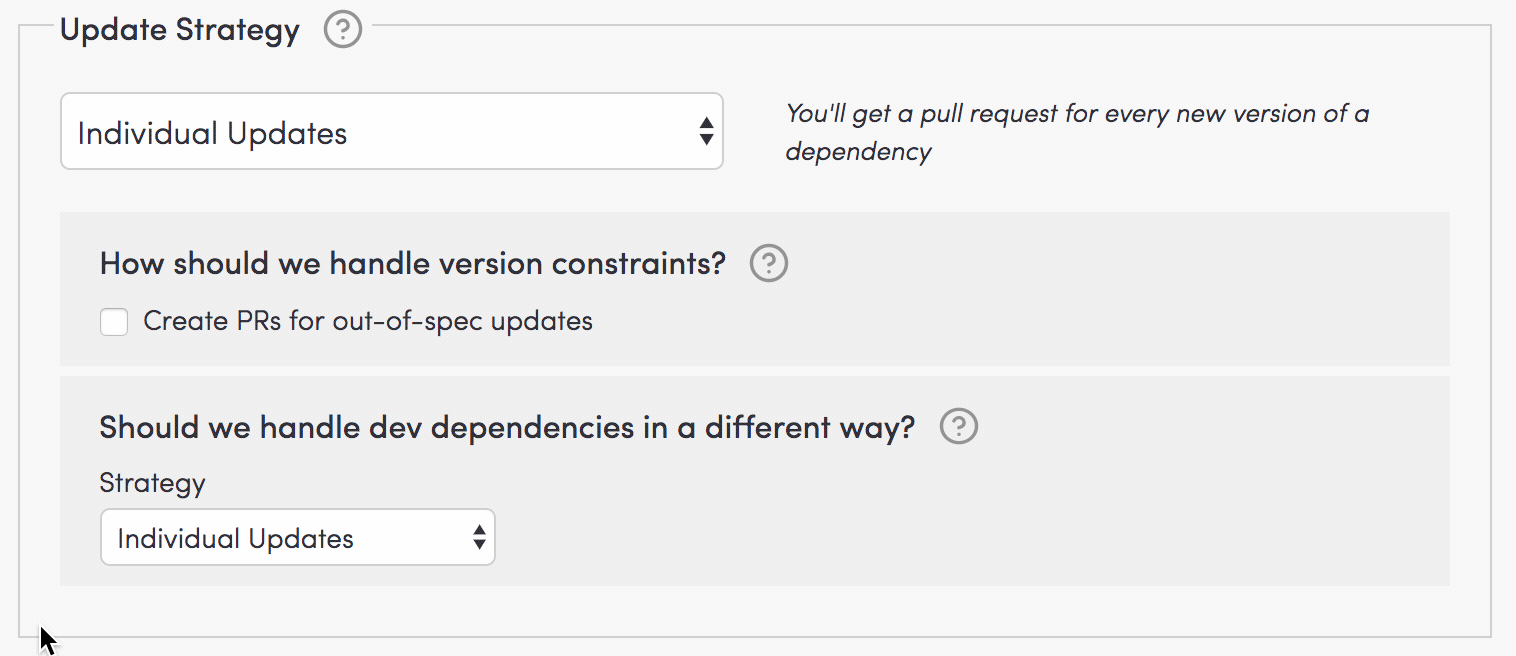Image resolution: width=1516 pixels, height=656 pixels.
Task: Click the 'Create PRs for out-of-spec updates' label
Action: (x=367, y=322)
